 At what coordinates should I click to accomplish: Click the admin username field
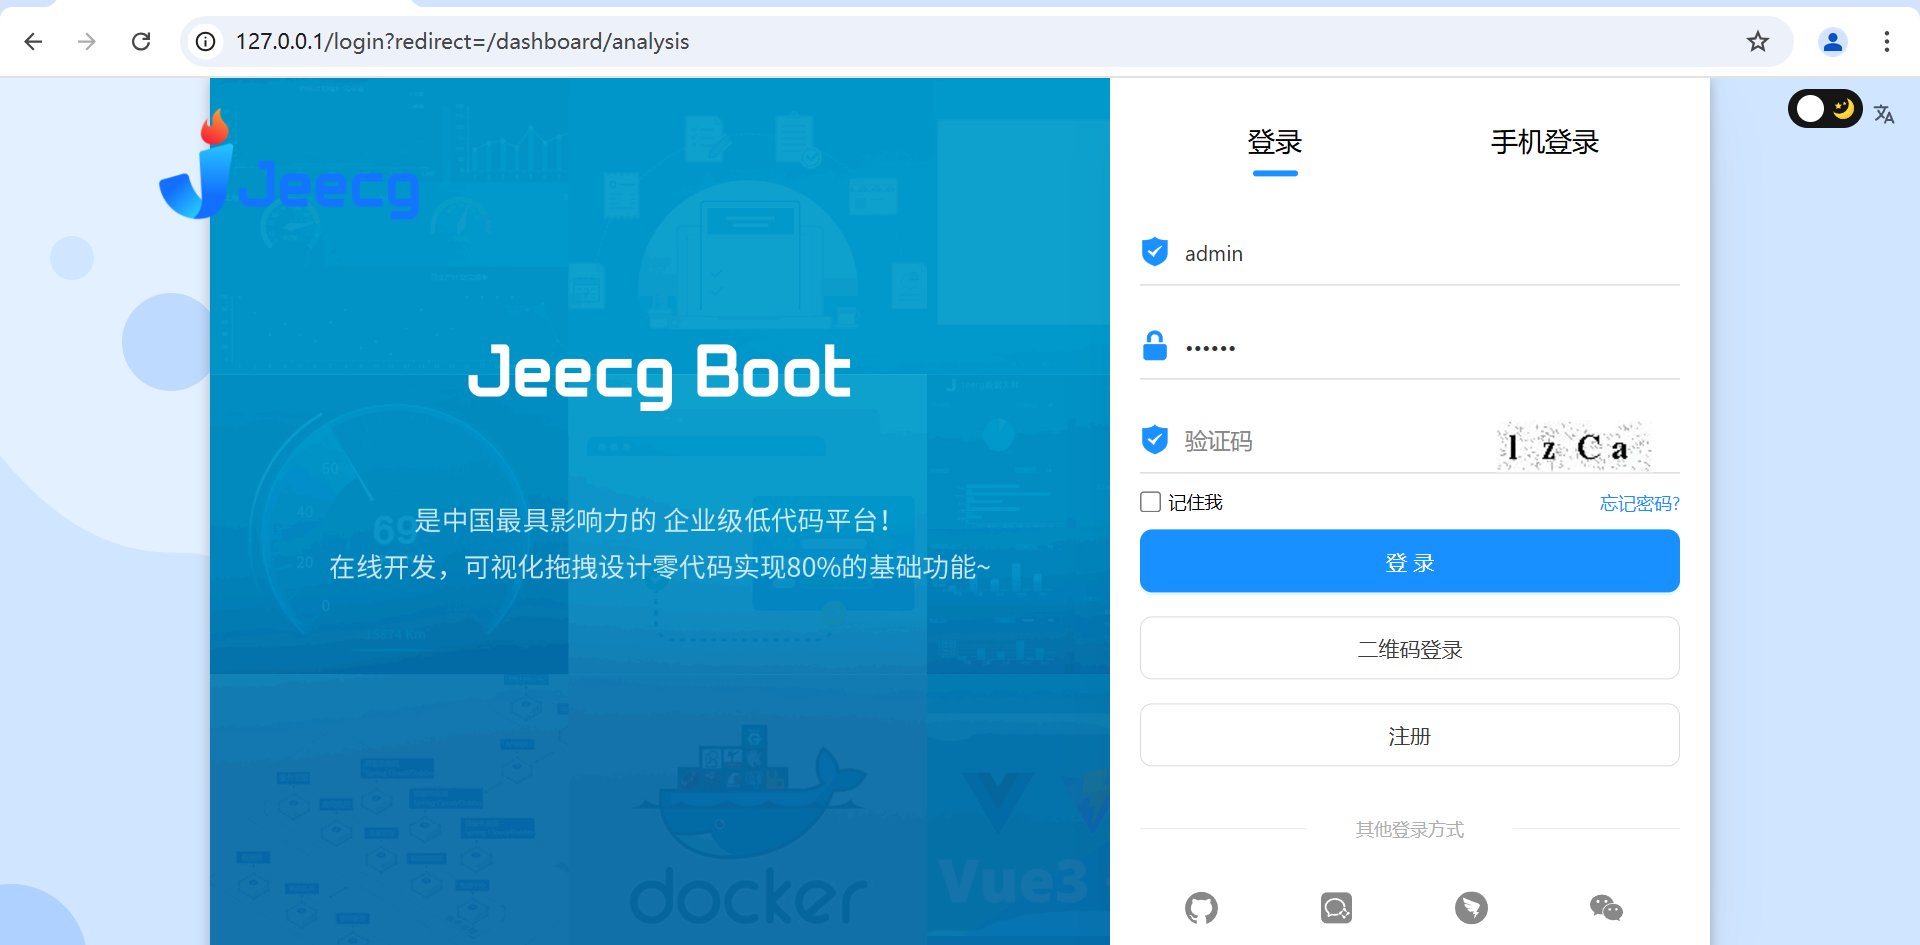(x=1410, y=254)
